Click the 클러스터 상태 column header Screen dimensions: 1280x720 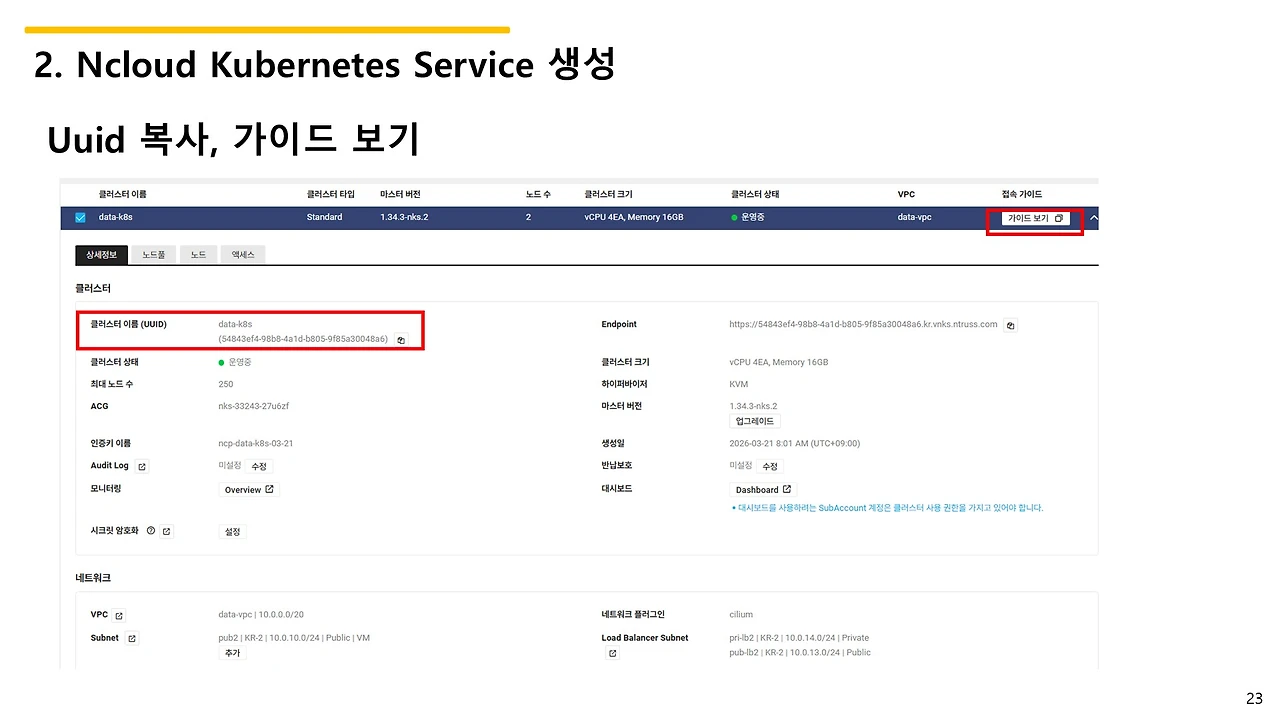click(755, 194)
